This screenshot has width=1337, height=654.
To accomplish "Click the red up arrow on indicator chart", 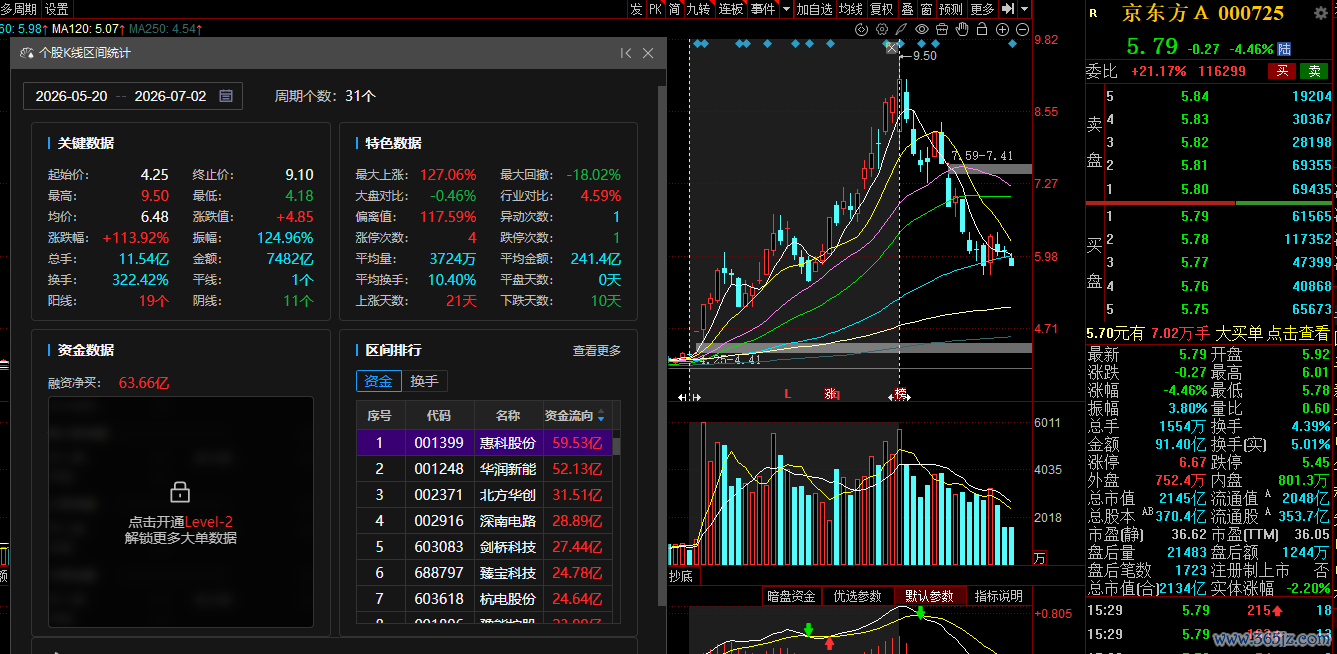I will tap(829, 643).
